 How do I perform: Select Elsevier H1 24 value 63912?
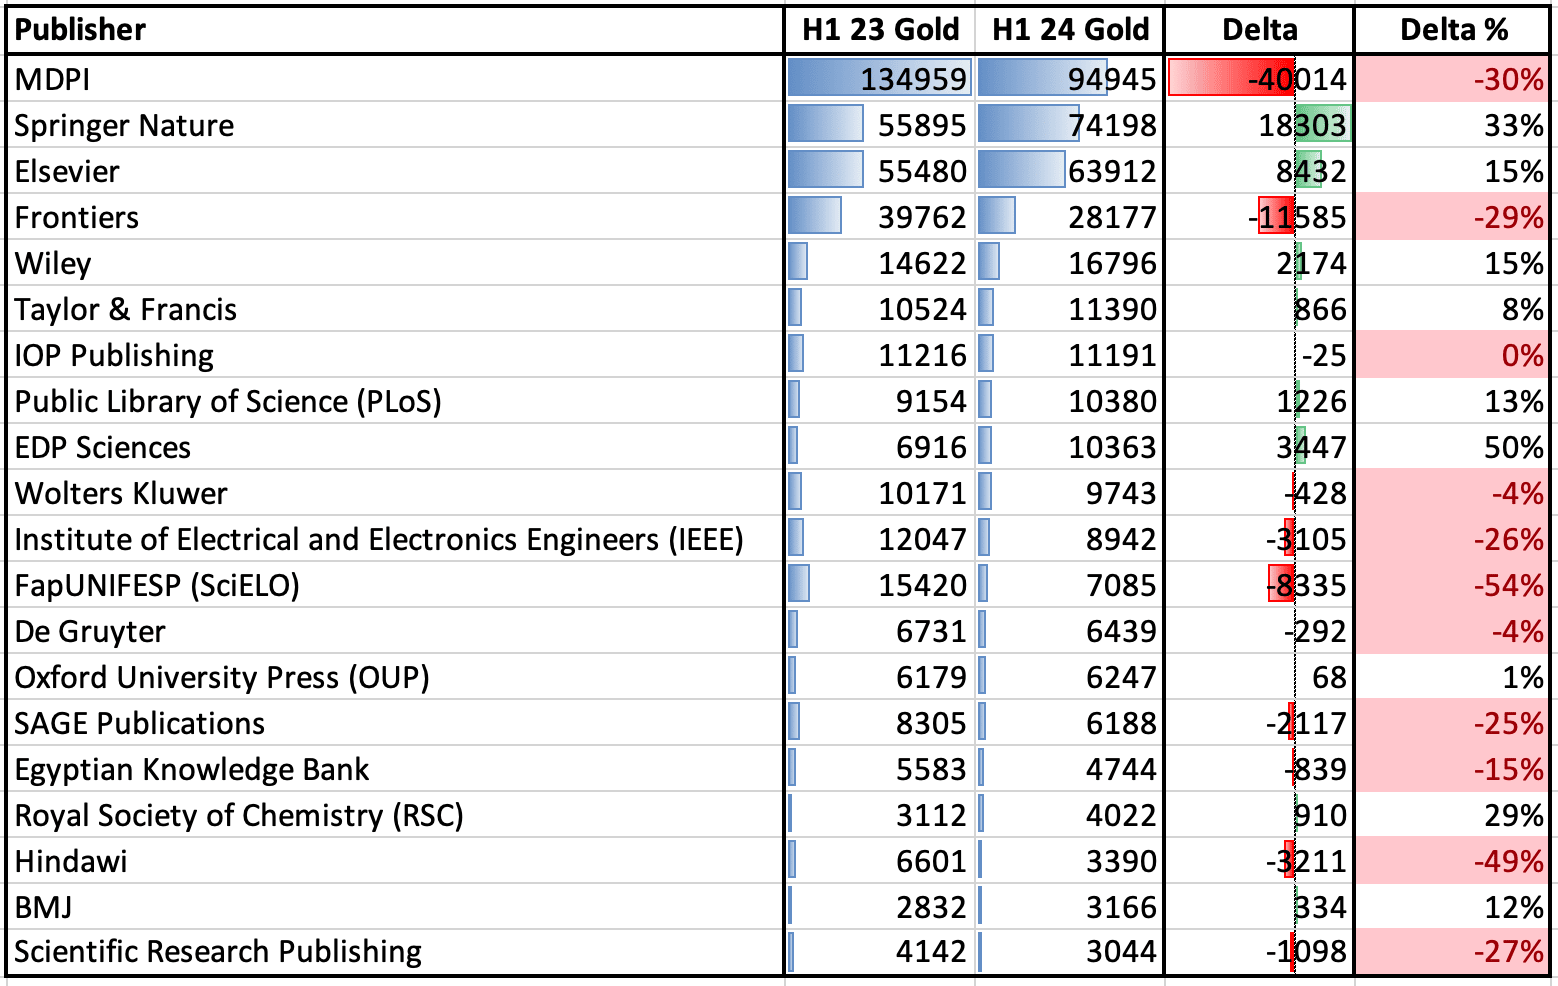pyautogui.click(x=1070, y=170)
